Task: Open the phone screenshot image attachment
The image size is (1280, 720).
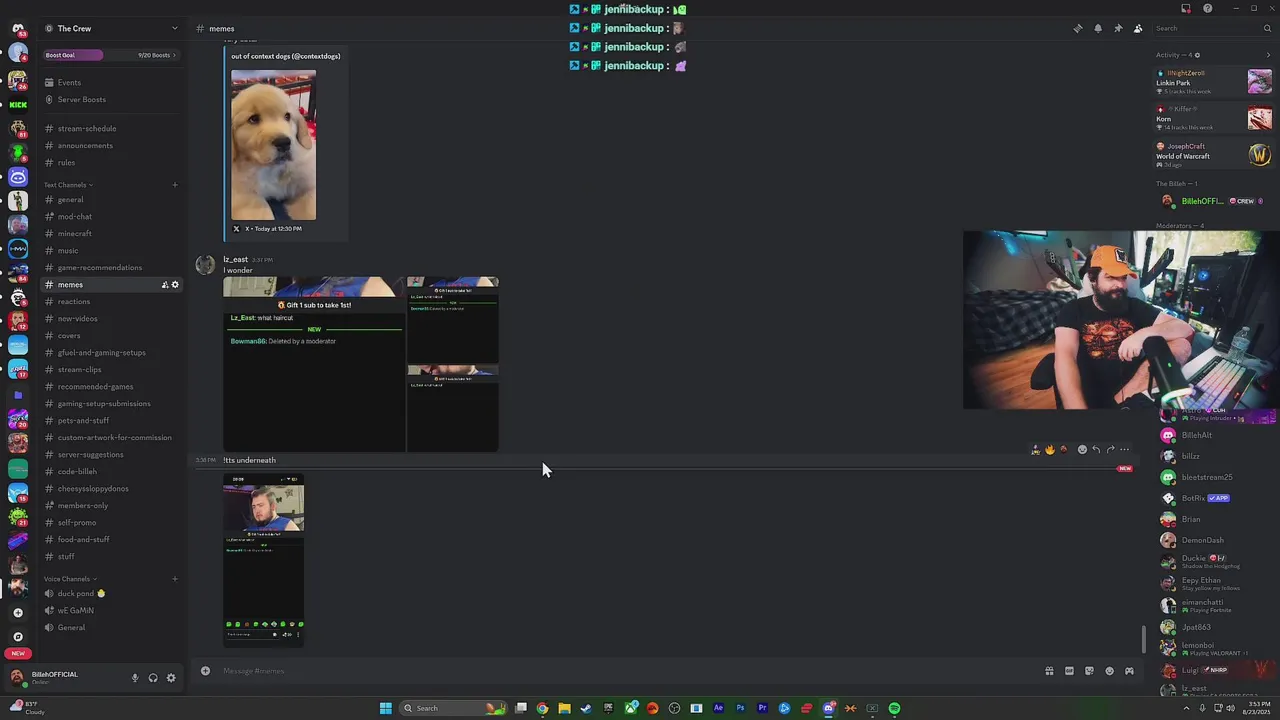Action: point(264,558)
